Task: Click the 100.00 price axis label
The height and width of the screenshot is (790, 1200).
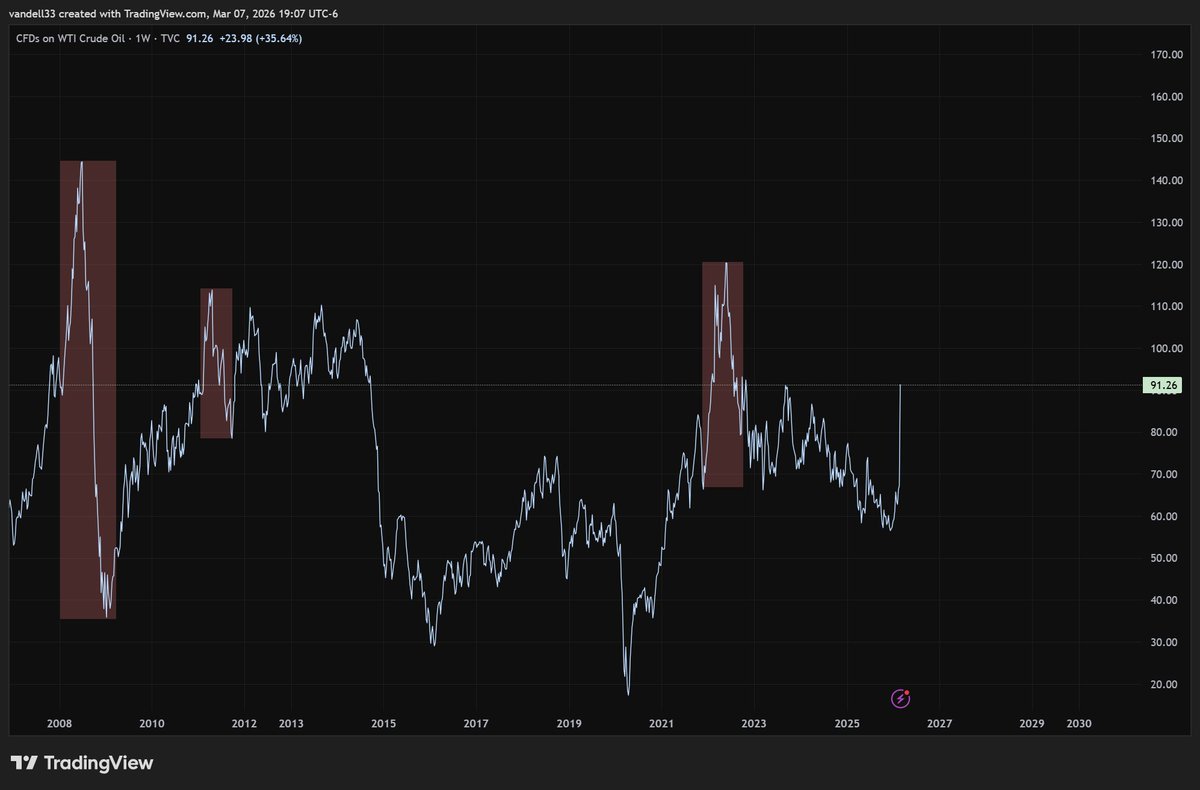Action: coord(1166,349)
